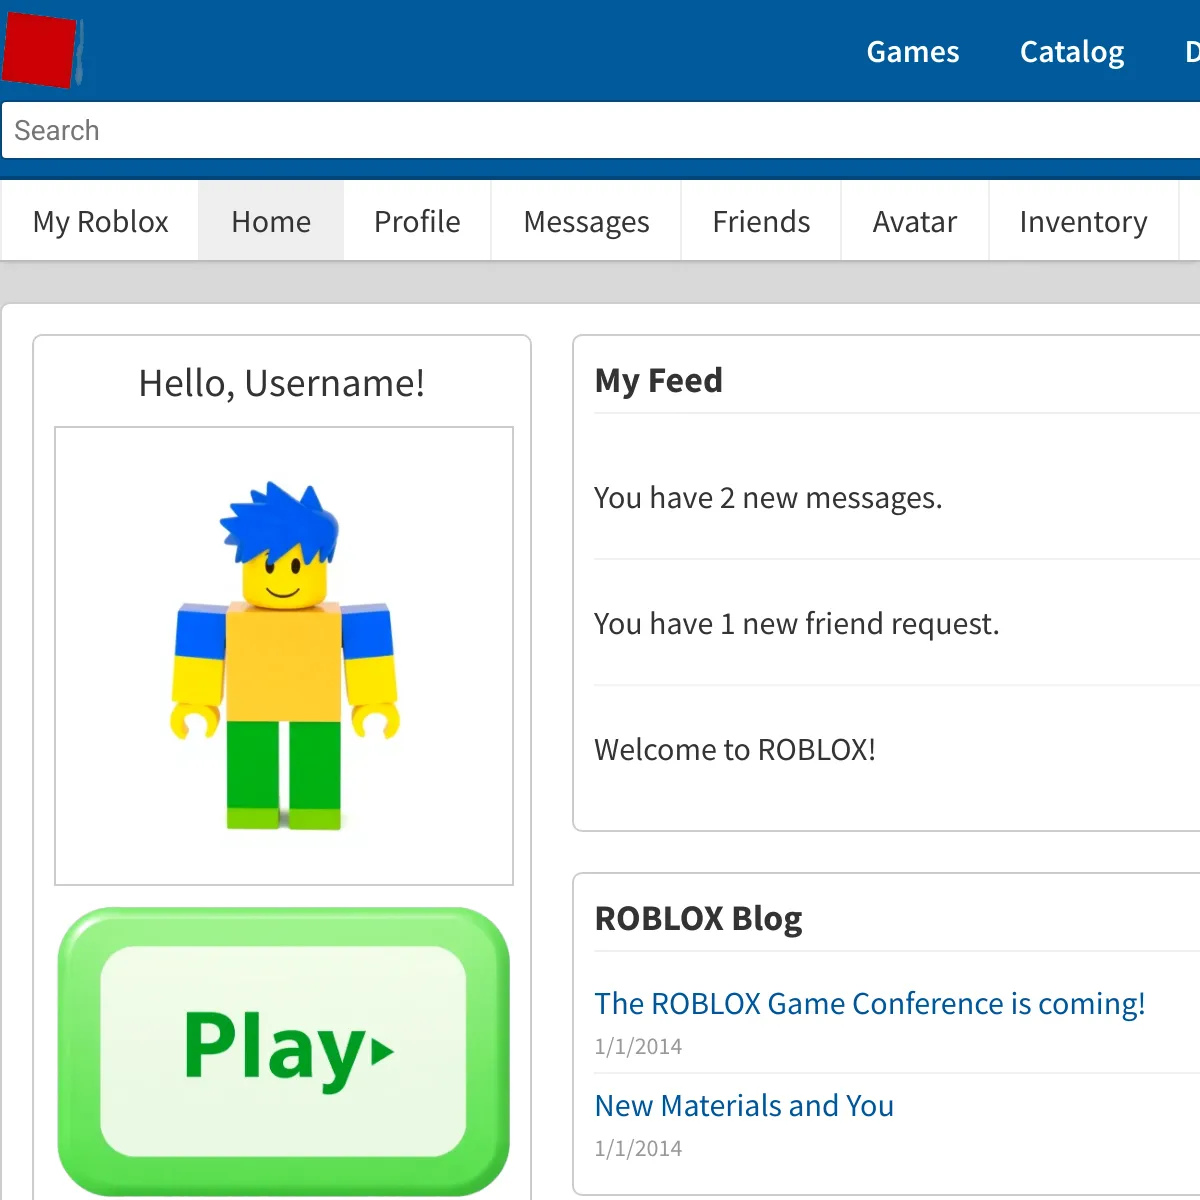Select the 'Welcome to ROBLOX!' feed entry
This screenshot has width=1200, height=1200.
pyautogui.click(x=735, y=750)
